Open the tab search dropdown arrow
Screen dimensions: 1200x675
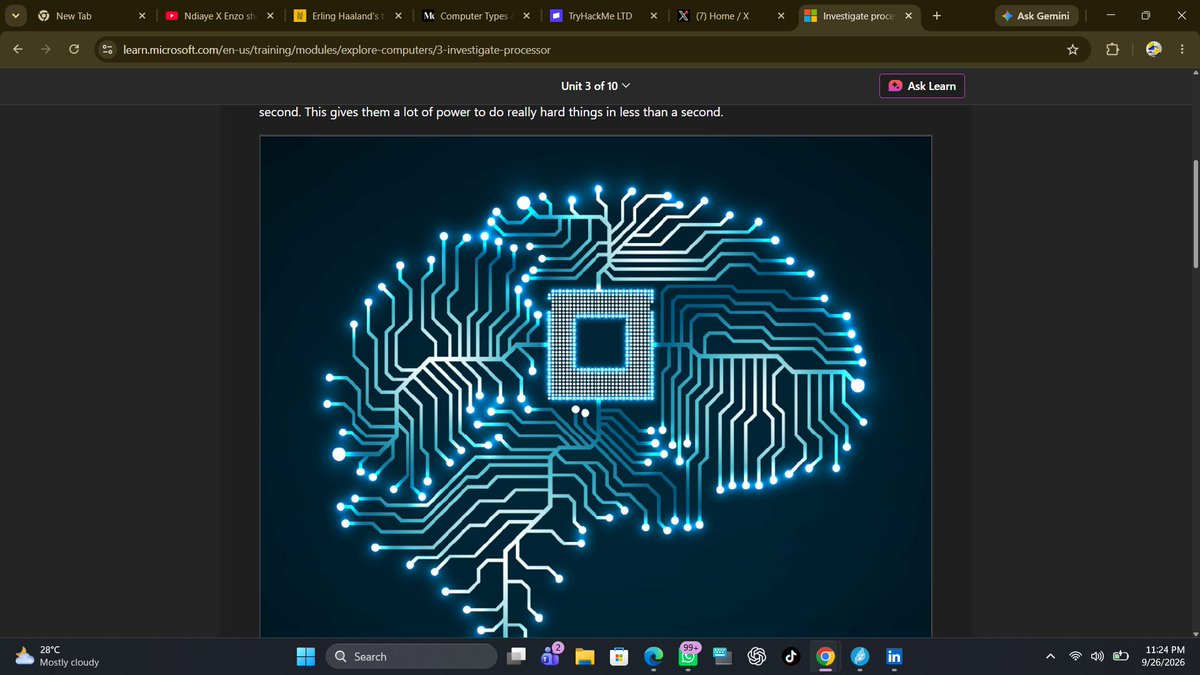click(x=14, y=16)
